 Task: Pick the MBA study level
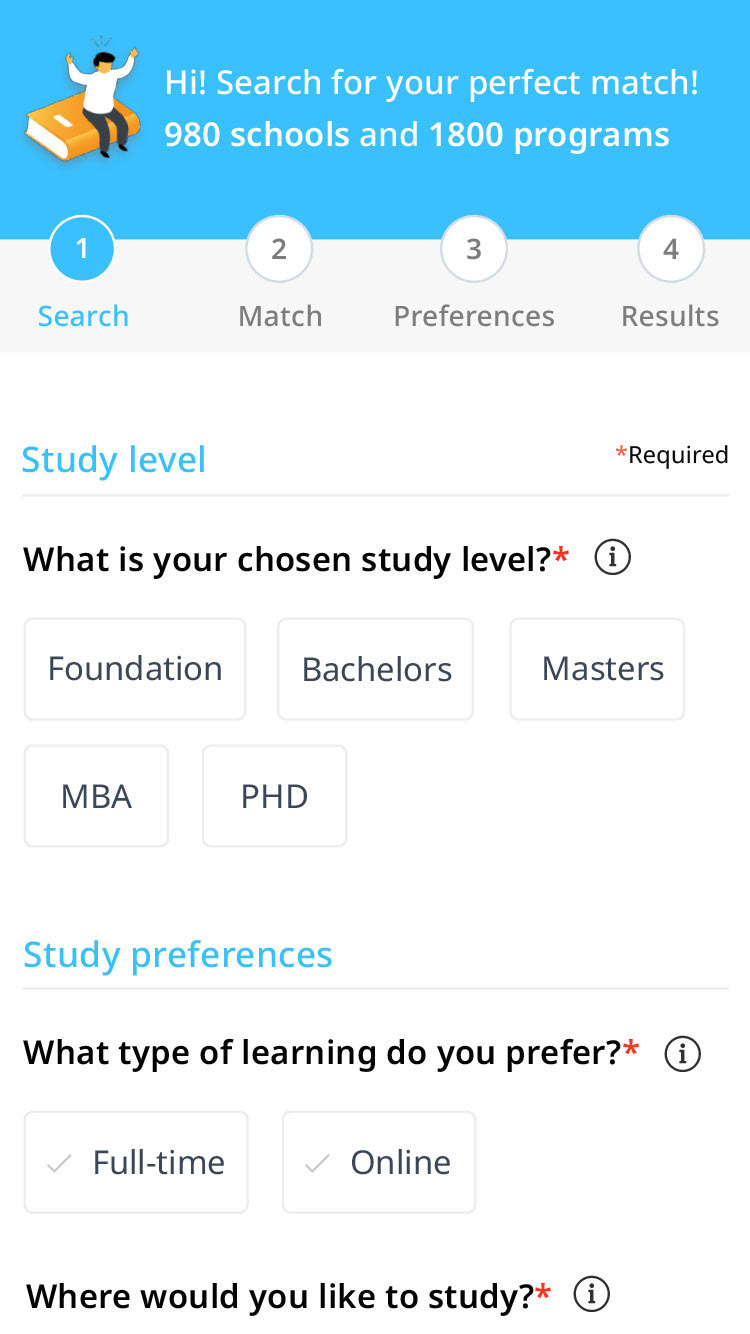(97, 796)
